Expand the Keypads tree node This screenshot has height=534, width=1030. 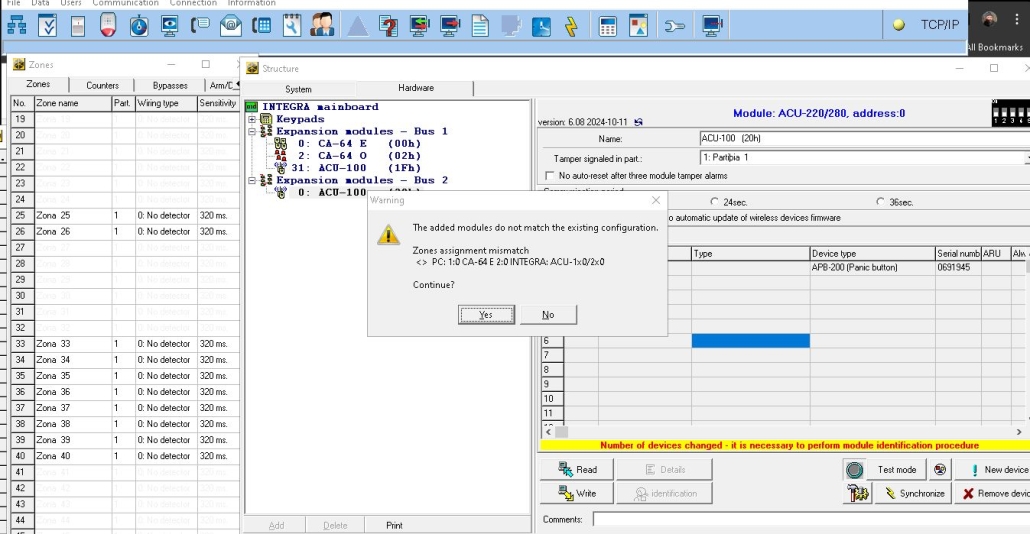coord(253,119)
